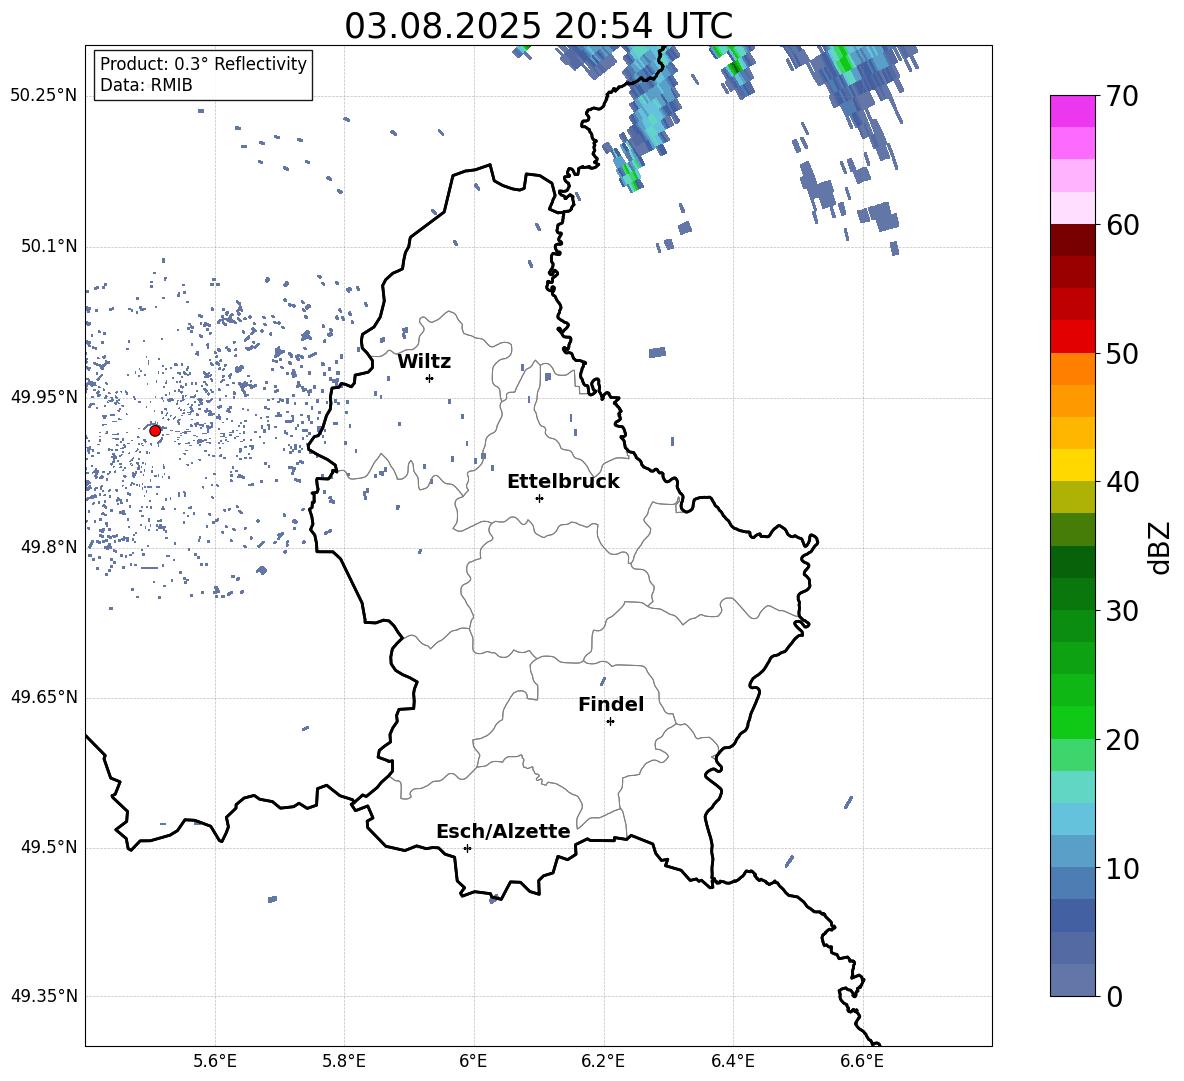Click the 6.4°E longitude label
Viewport: 1184px width, 1081px height.
(732, 1061)
